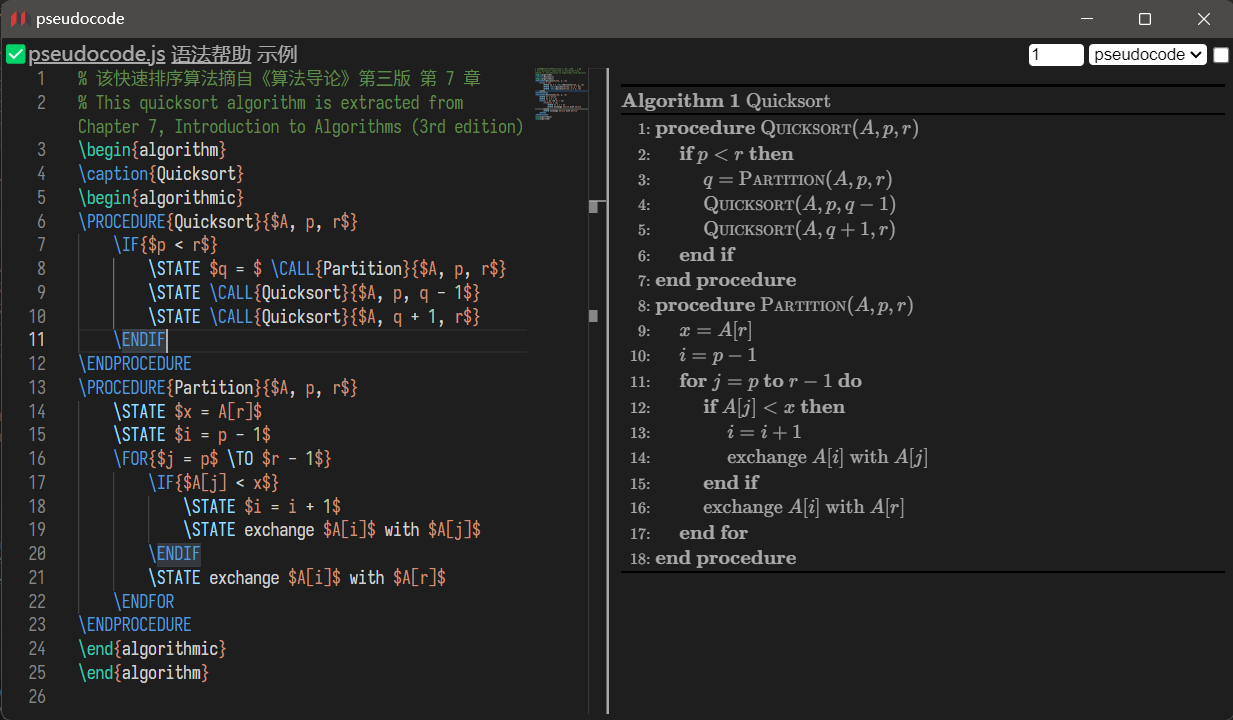This screenshot has width=1233, height=720.
Task: Click the 示例 examples label
Action: [277, 55]
